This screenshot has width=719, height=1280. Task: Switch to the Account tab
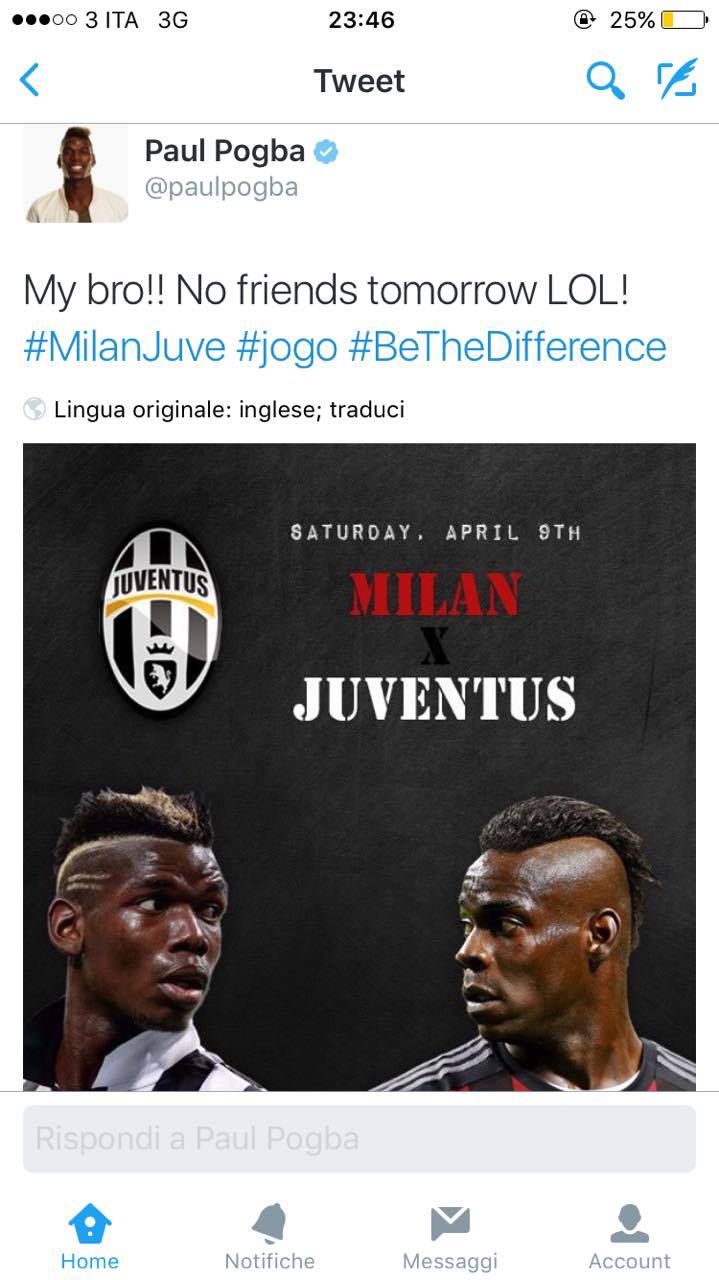coord(629,1237)
